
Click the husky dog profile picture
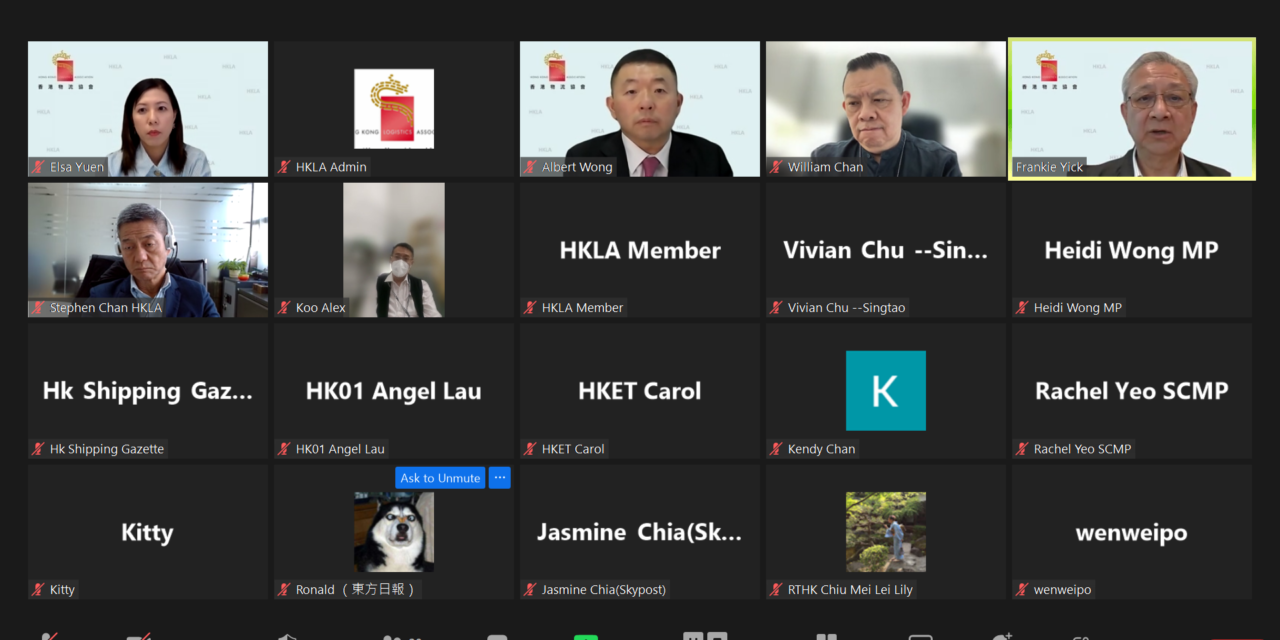[393, 531]
